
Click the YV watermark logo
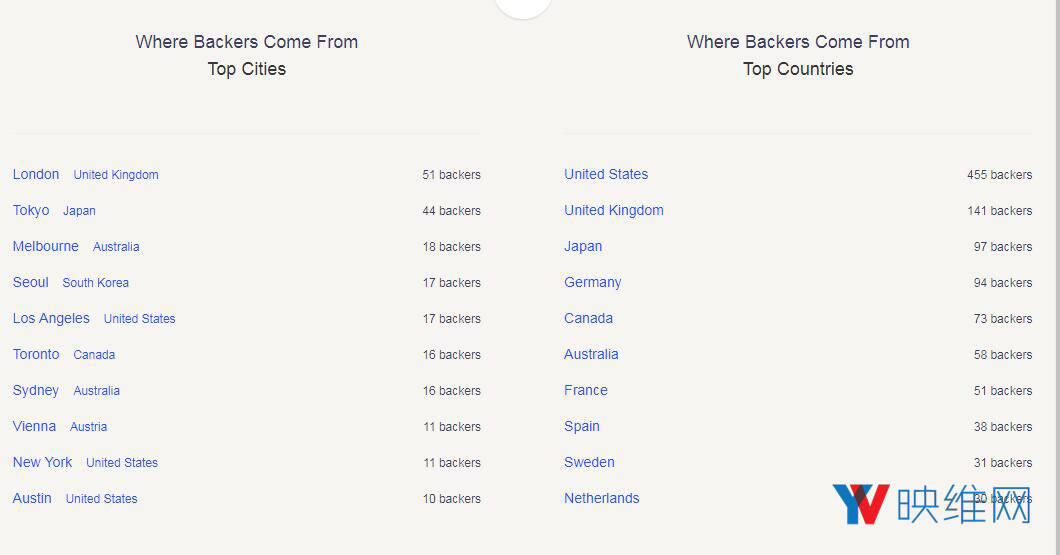point(861,505)
